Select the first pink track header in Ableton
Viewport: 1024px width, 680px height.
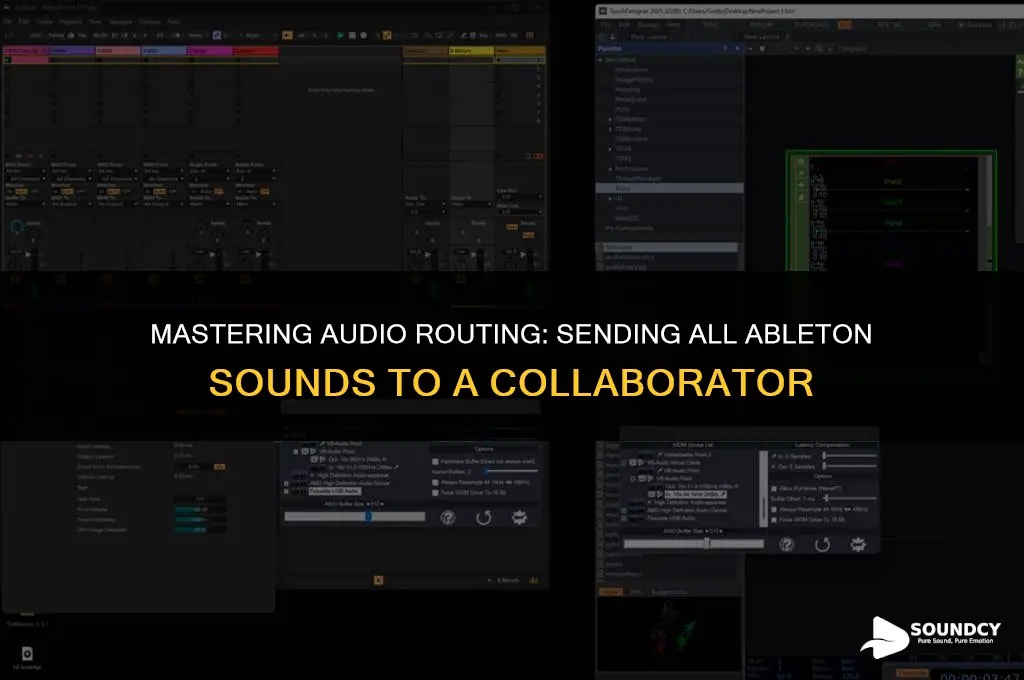coord(25,50)
